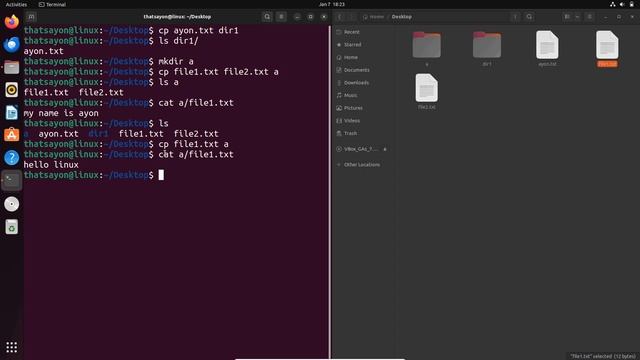Image resolution: width=640 pixels, height=360 pixels.
Task: Click the Terminal search icon
Action: (x=267, y=17)
